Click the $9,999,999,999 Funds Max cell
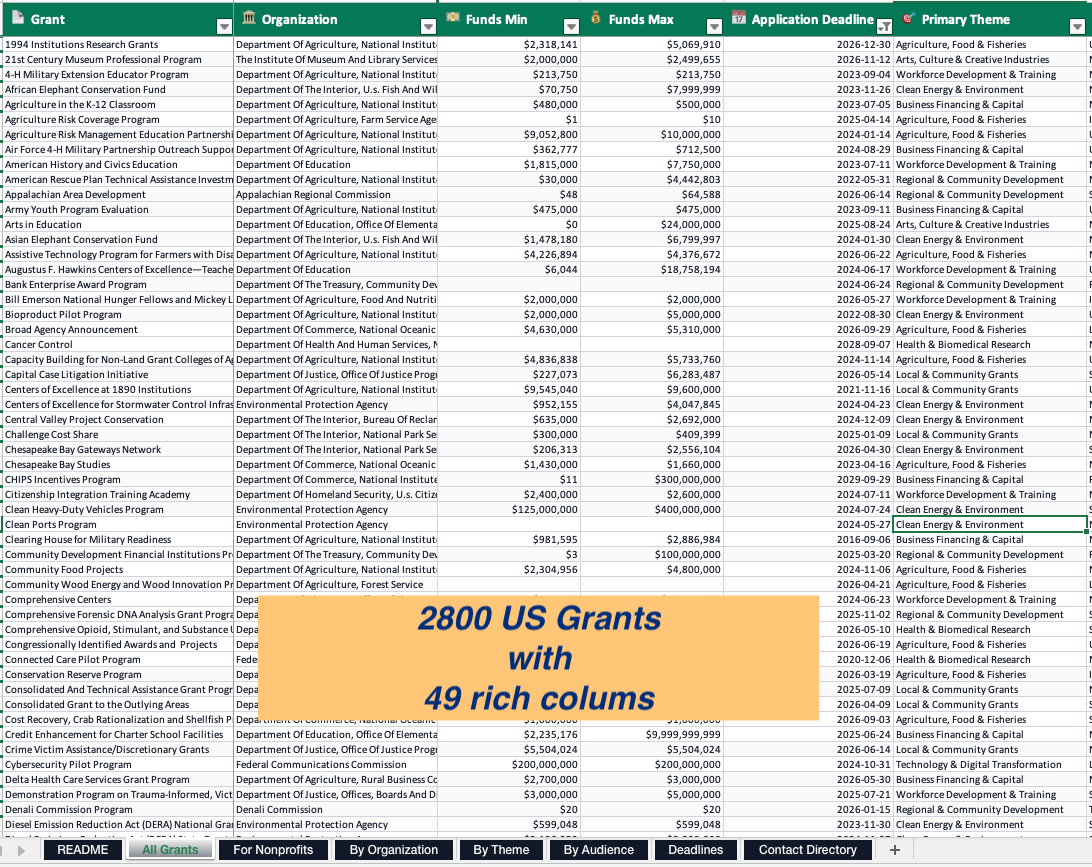The height and width of the screenshot is (867, 1092). coord(652,735)
